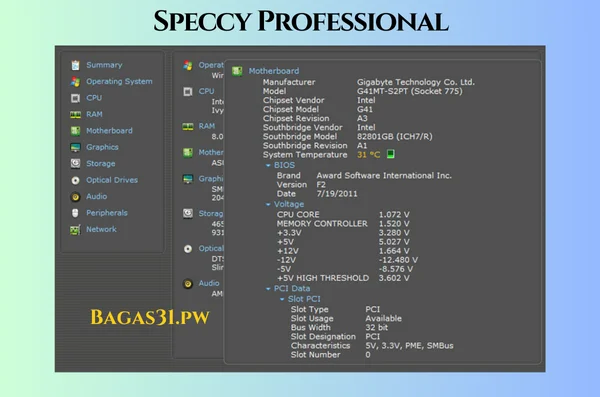Select the '31 °C' system temperature value
Image resolution: width=600 pixels, height=397 pixels.
coord(368,155)
